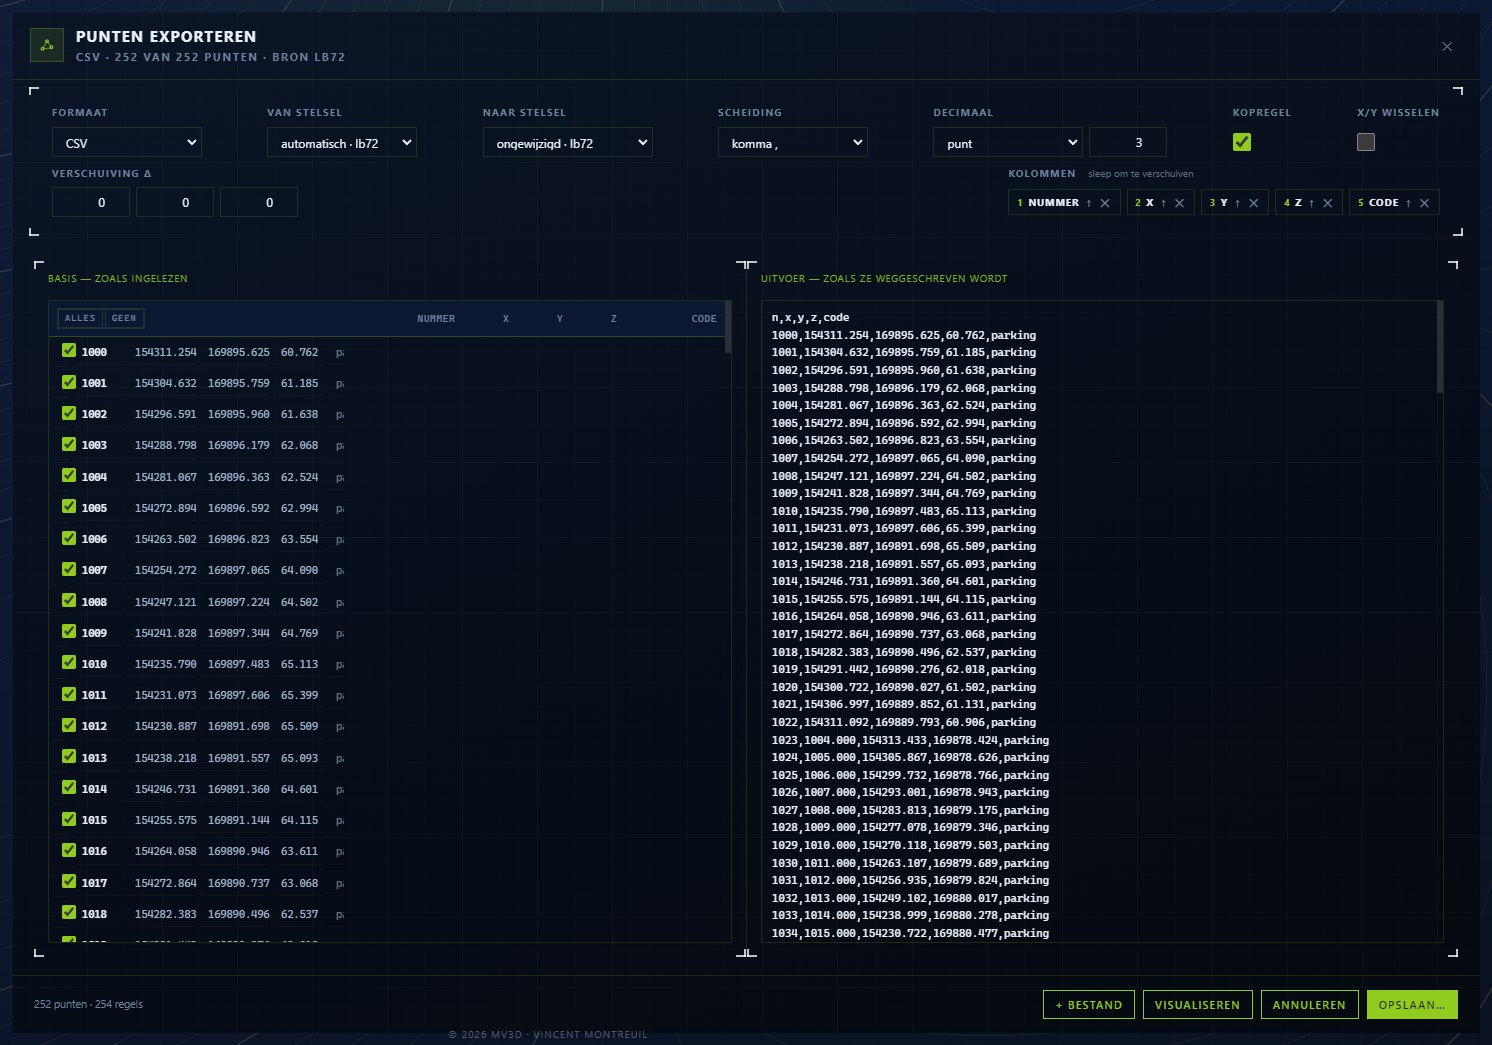
Task: Select all points with ALLES
Action: [80, 318]
